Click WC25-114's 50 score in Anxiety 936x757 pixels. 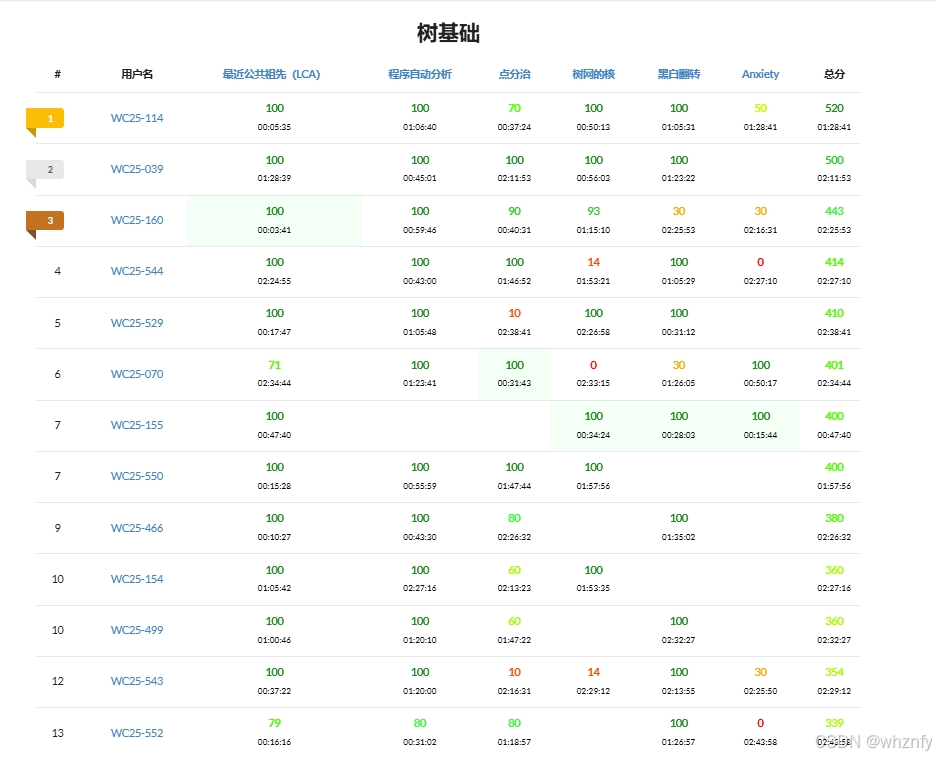point(760,108)
